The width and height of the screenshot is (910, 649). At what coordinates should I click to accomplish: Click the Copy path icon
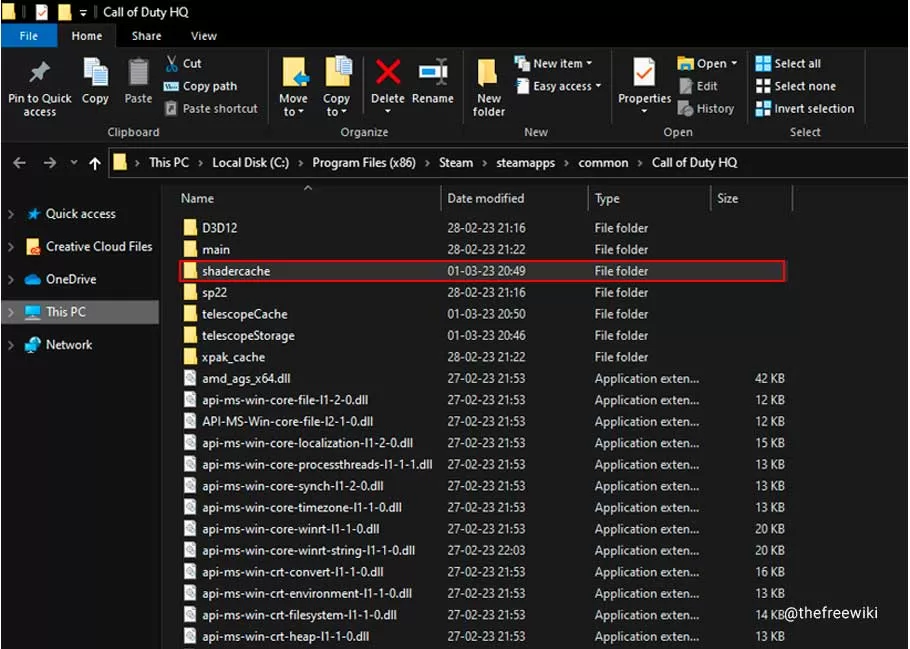click(171, 86)
